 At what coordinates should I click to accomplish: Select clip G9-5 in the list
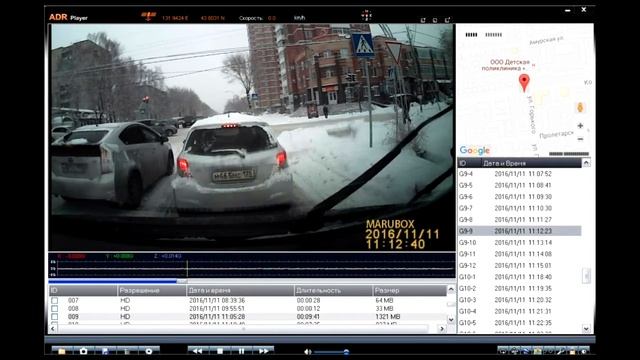point(520,185)
